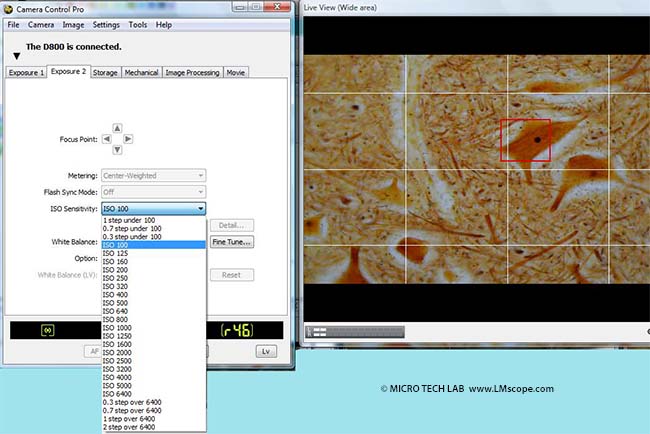Open the Camera menu
The width and height of the screenshot is (650, 434).
coord(41,25)
